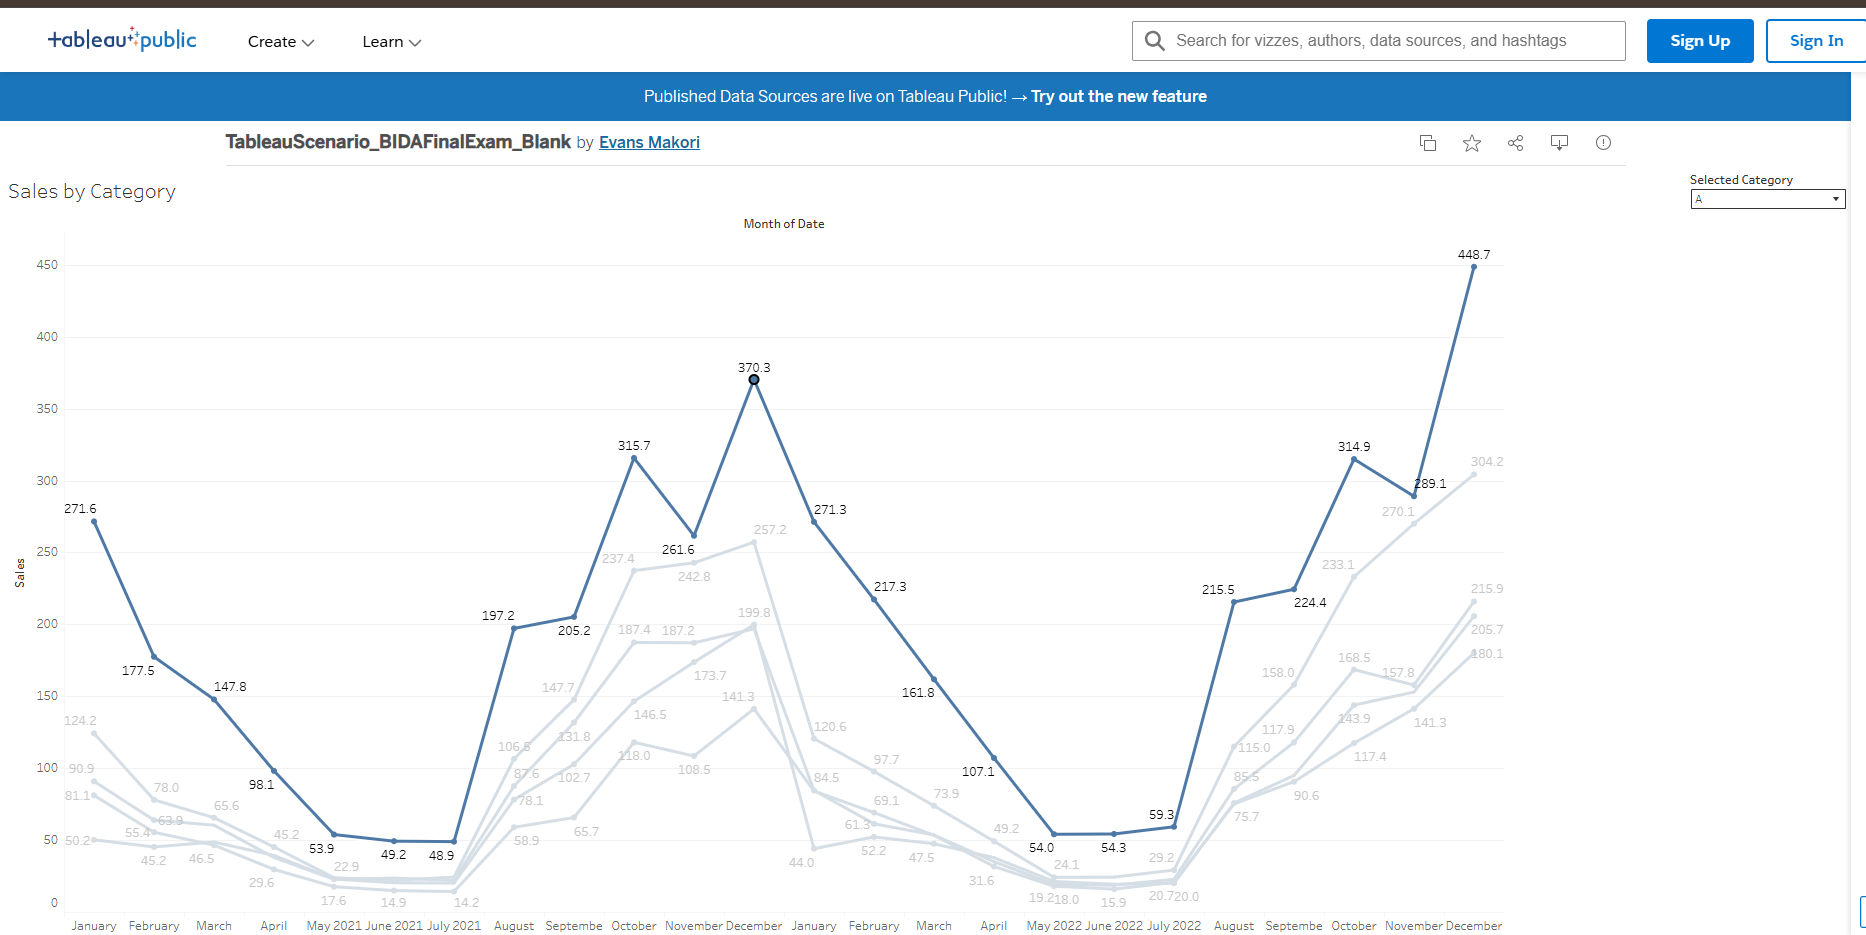Select the 448.7 peak data point

[1474, 267]
